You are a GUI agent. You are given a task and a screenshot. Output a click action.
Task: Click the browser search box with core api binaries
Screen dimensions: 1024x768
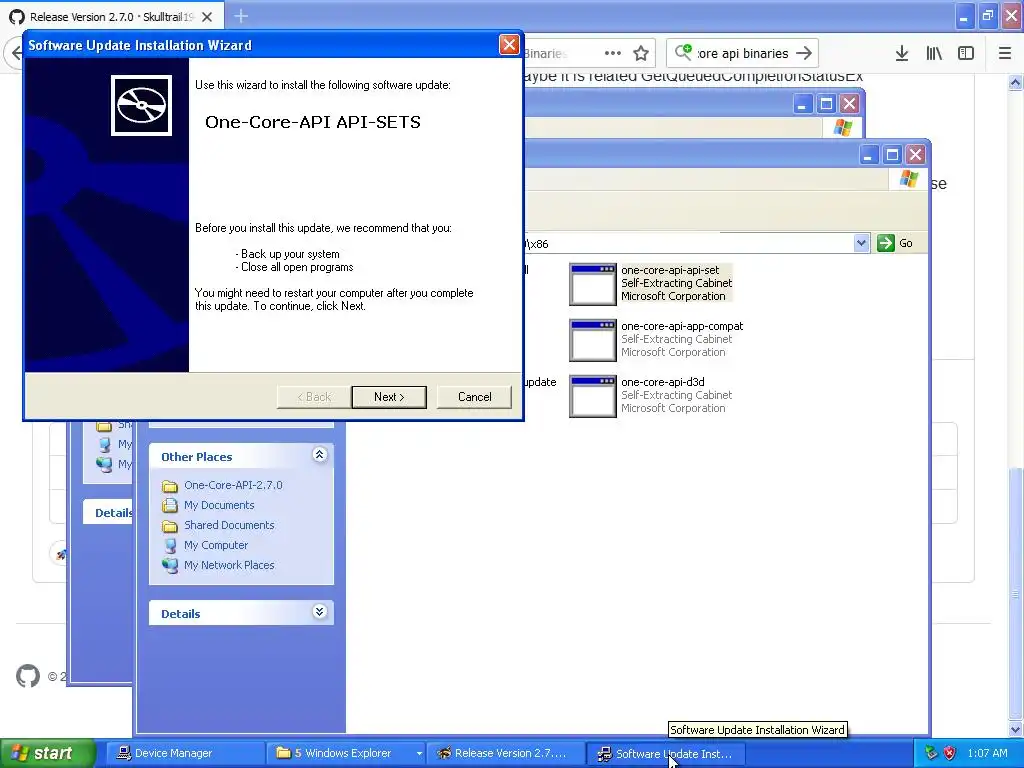pos(743,54)
